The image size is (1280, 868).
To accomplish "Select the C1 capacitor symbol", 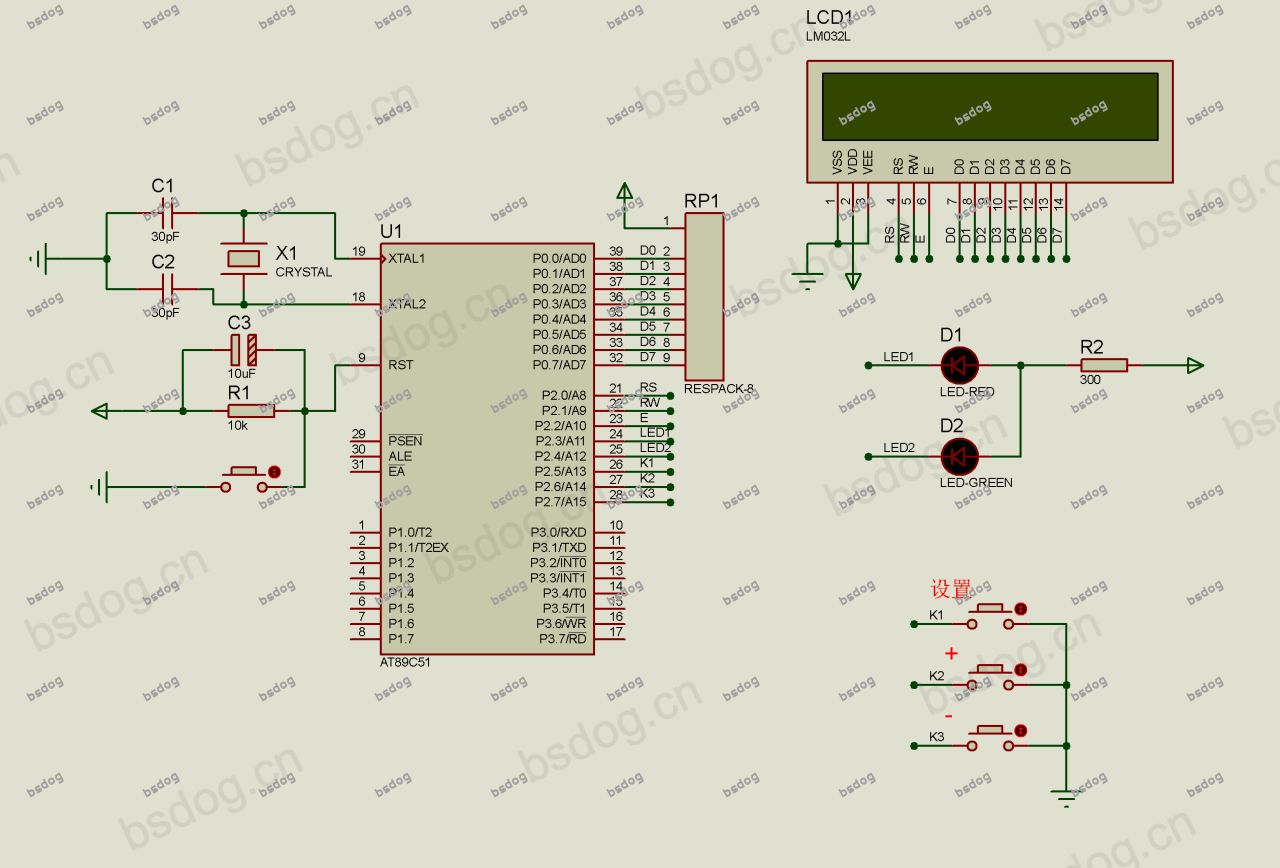I will (166, 213).
